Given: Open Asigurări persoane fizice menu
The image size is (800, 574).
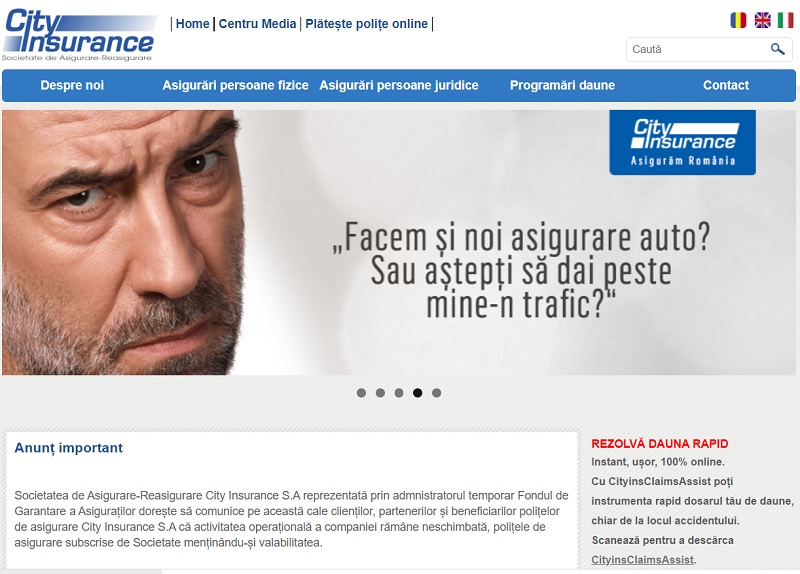Looking at the screenshot, I should click(x=235, y=85).
